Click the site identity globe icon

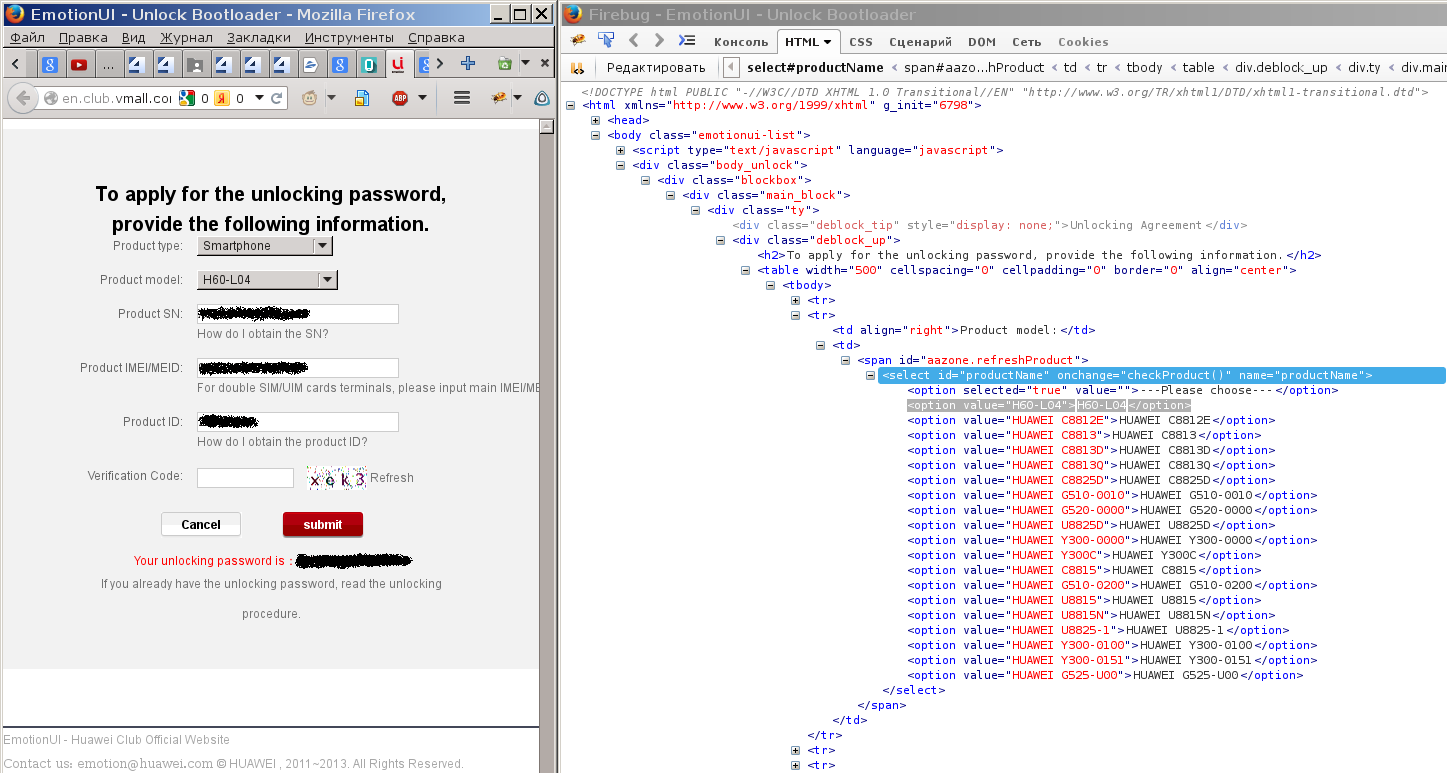[51, 98]
